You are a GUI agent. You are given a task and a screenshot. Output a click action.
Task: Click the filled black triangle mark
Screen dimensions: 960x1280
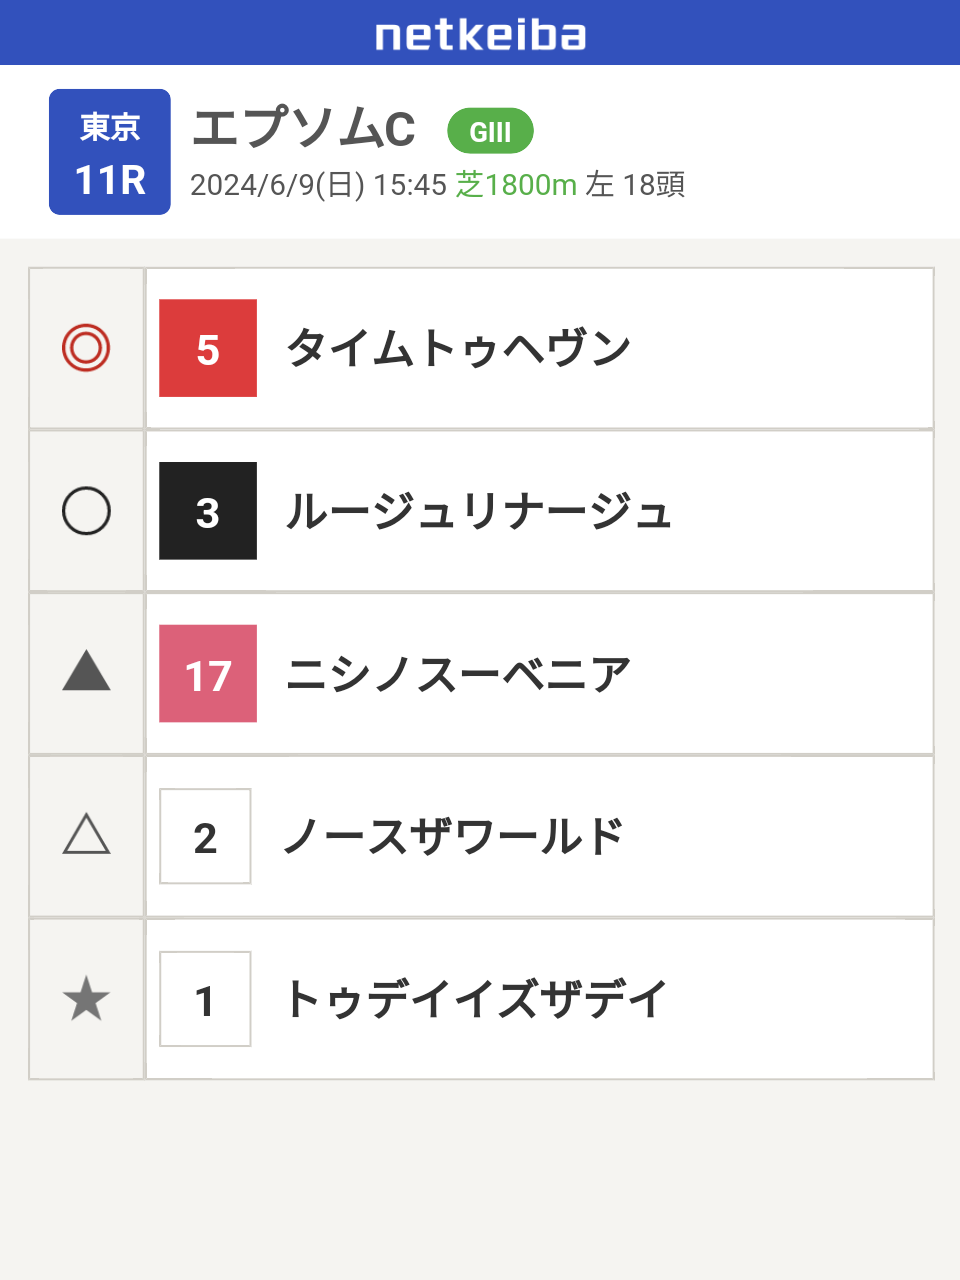[86, 671]
